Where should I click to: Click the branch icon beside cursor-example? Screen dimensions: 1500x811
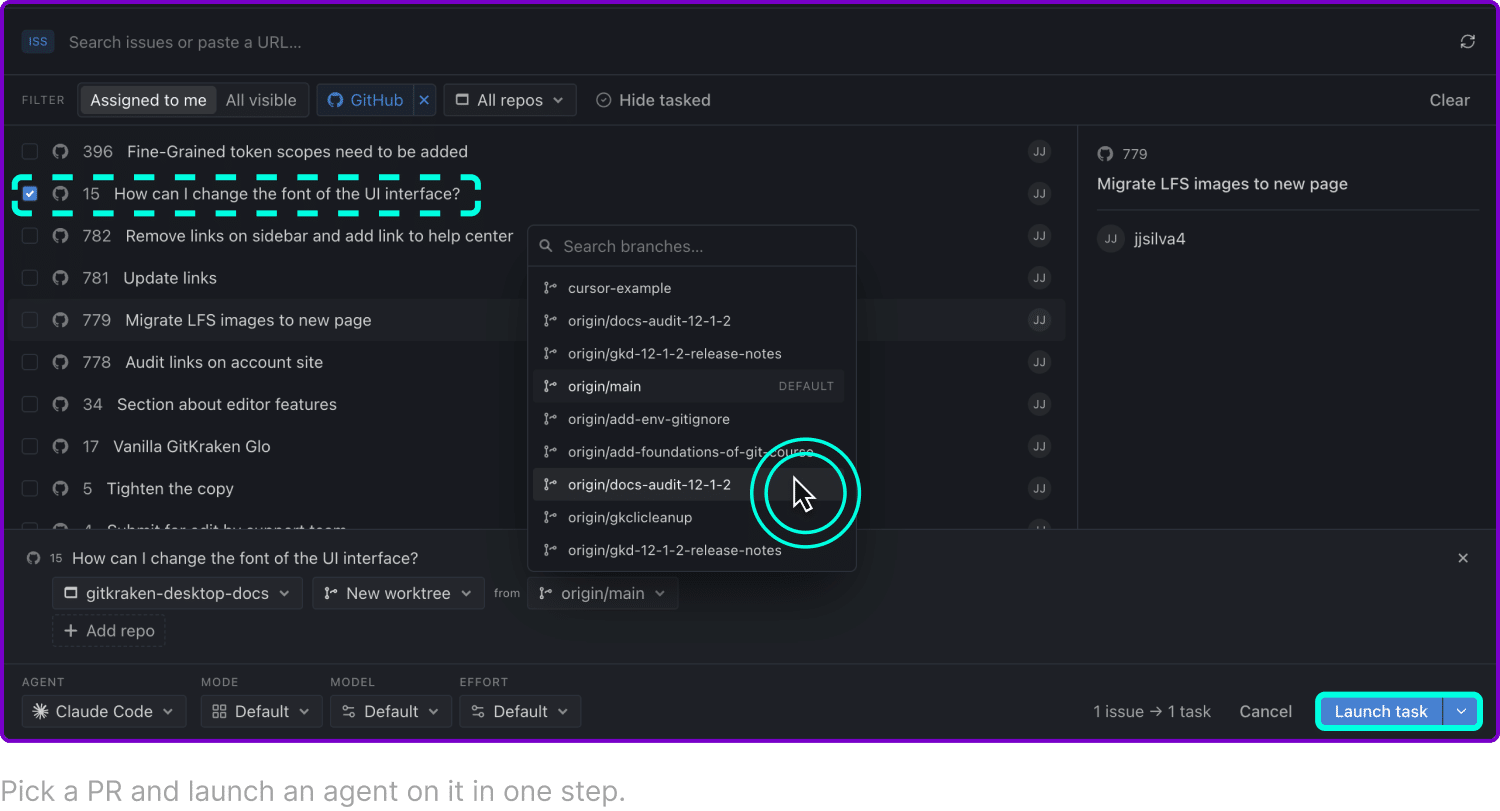click(550, 288)
